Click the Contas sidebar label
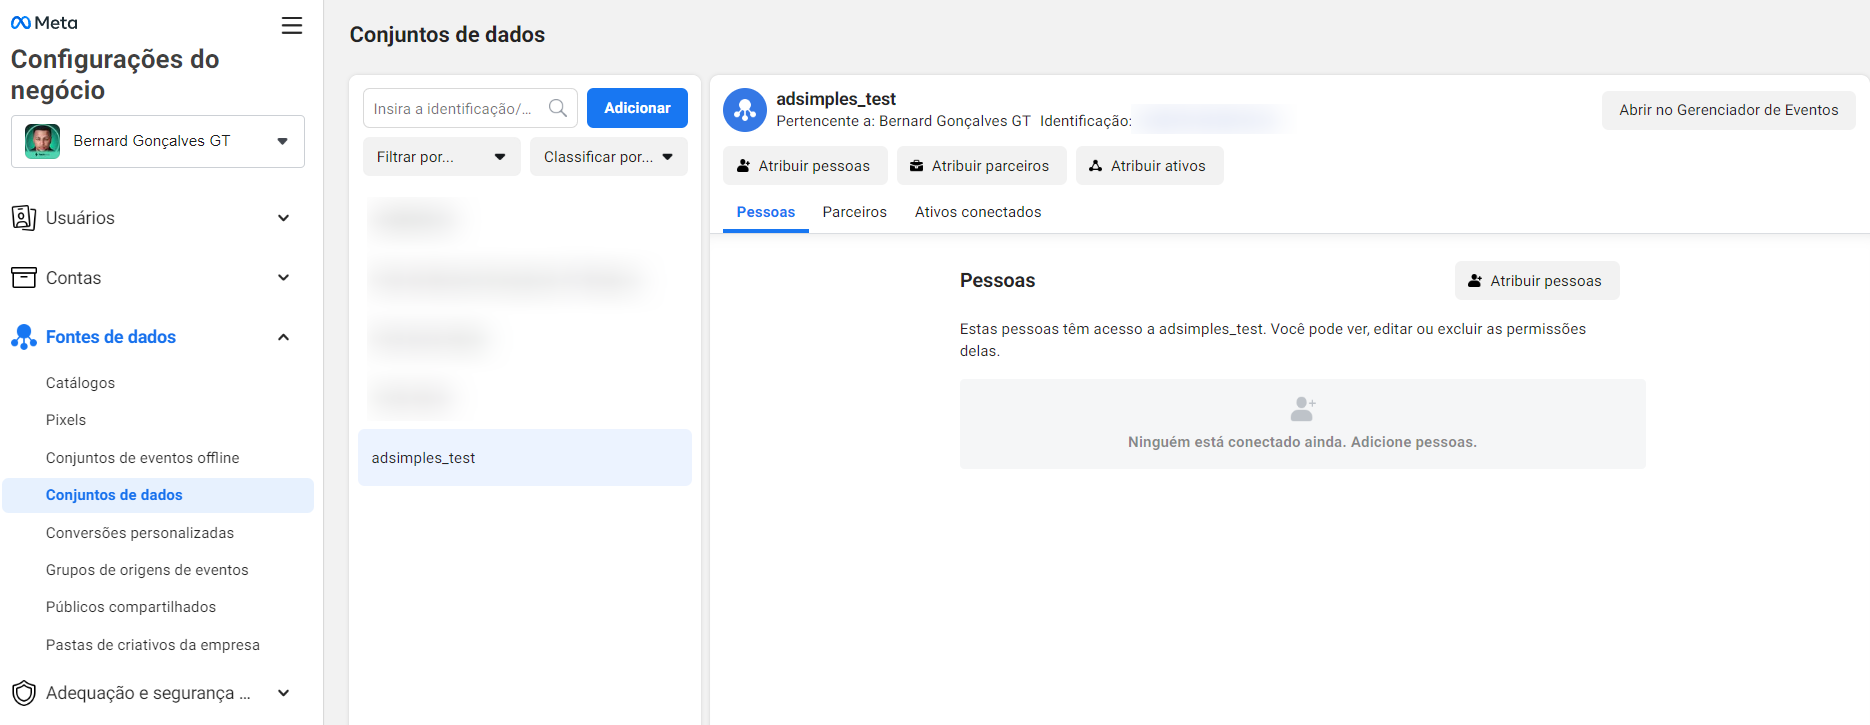Screen dimensions: 1870x725 pos(73,278)
